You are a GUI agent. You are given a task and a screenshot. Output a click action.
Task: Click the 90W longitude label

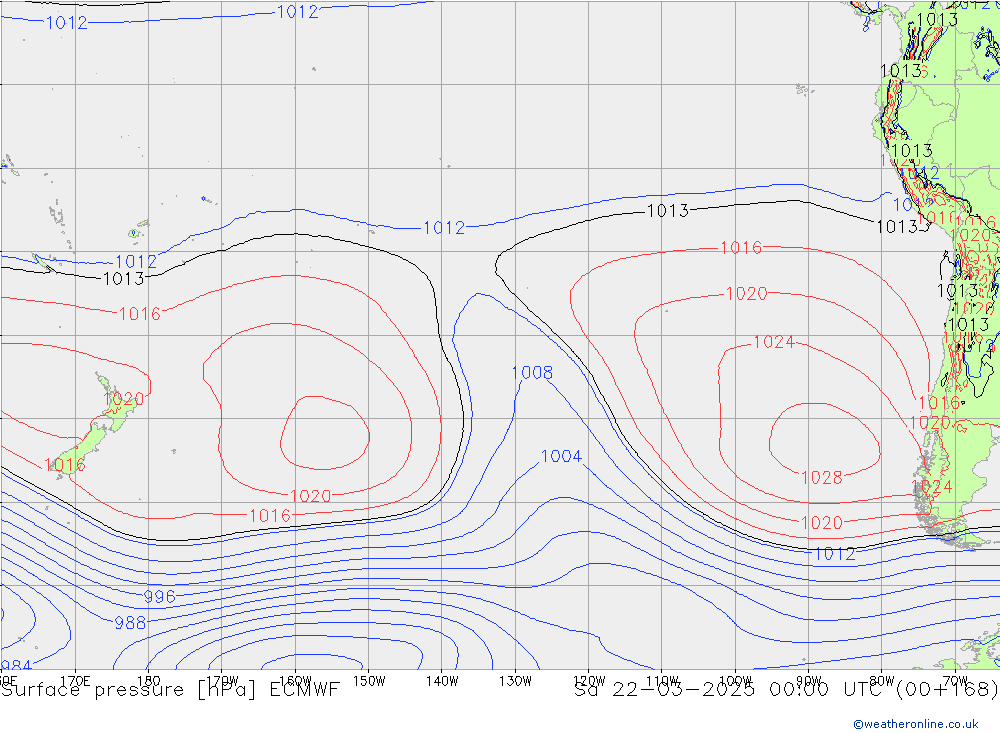[809, 681]
